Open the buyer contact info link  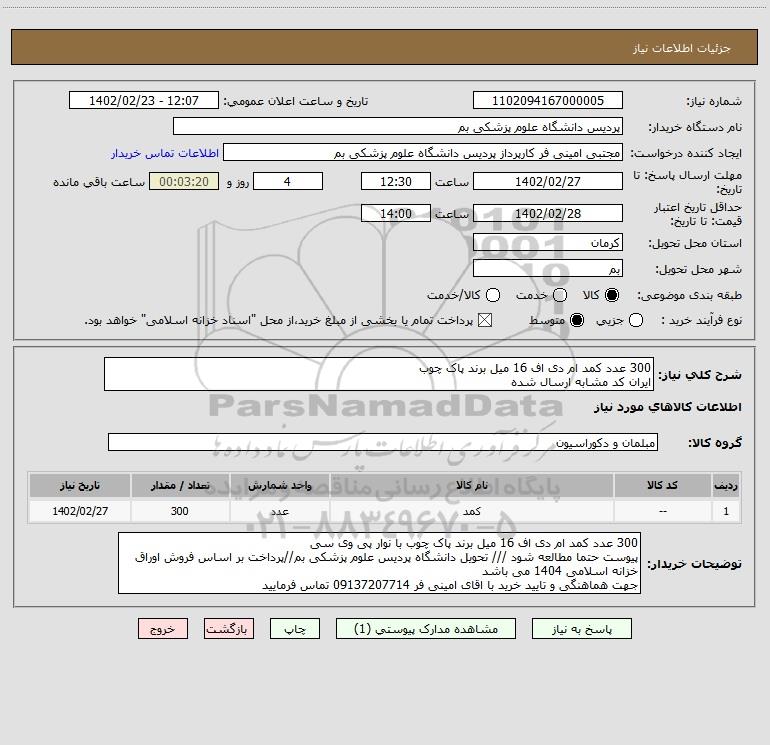pyautogui.click(x=165, y=153)
